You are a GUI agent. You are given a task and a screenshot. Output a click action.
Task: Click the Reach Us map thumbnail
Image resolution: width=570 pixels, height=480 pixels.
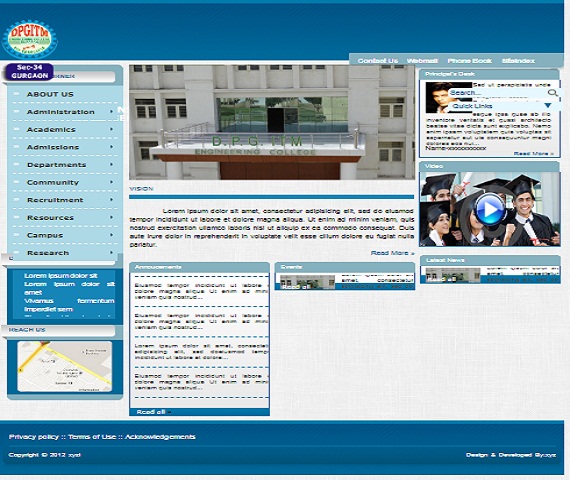pos(65,366)
